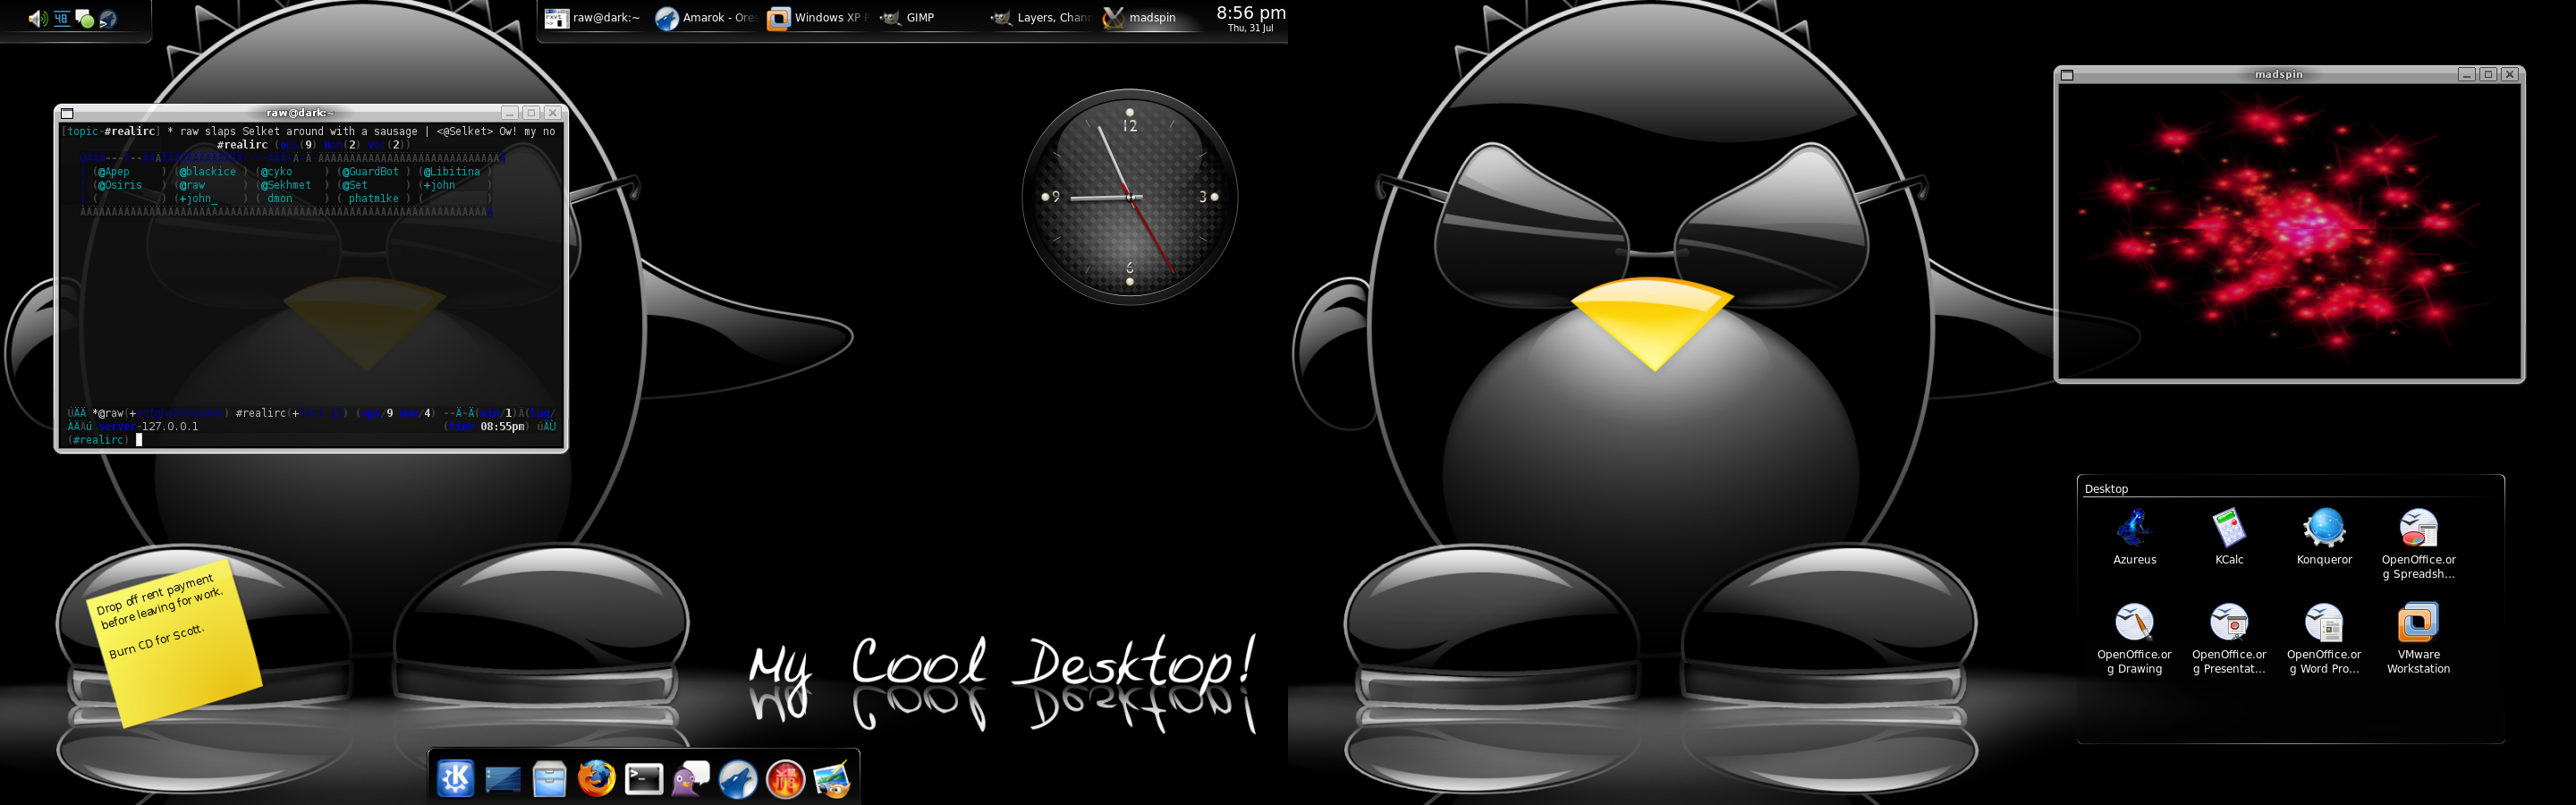Open Konqueror in the Desktop folder view
2576x805 pixels.
[x=2324, y=537]
